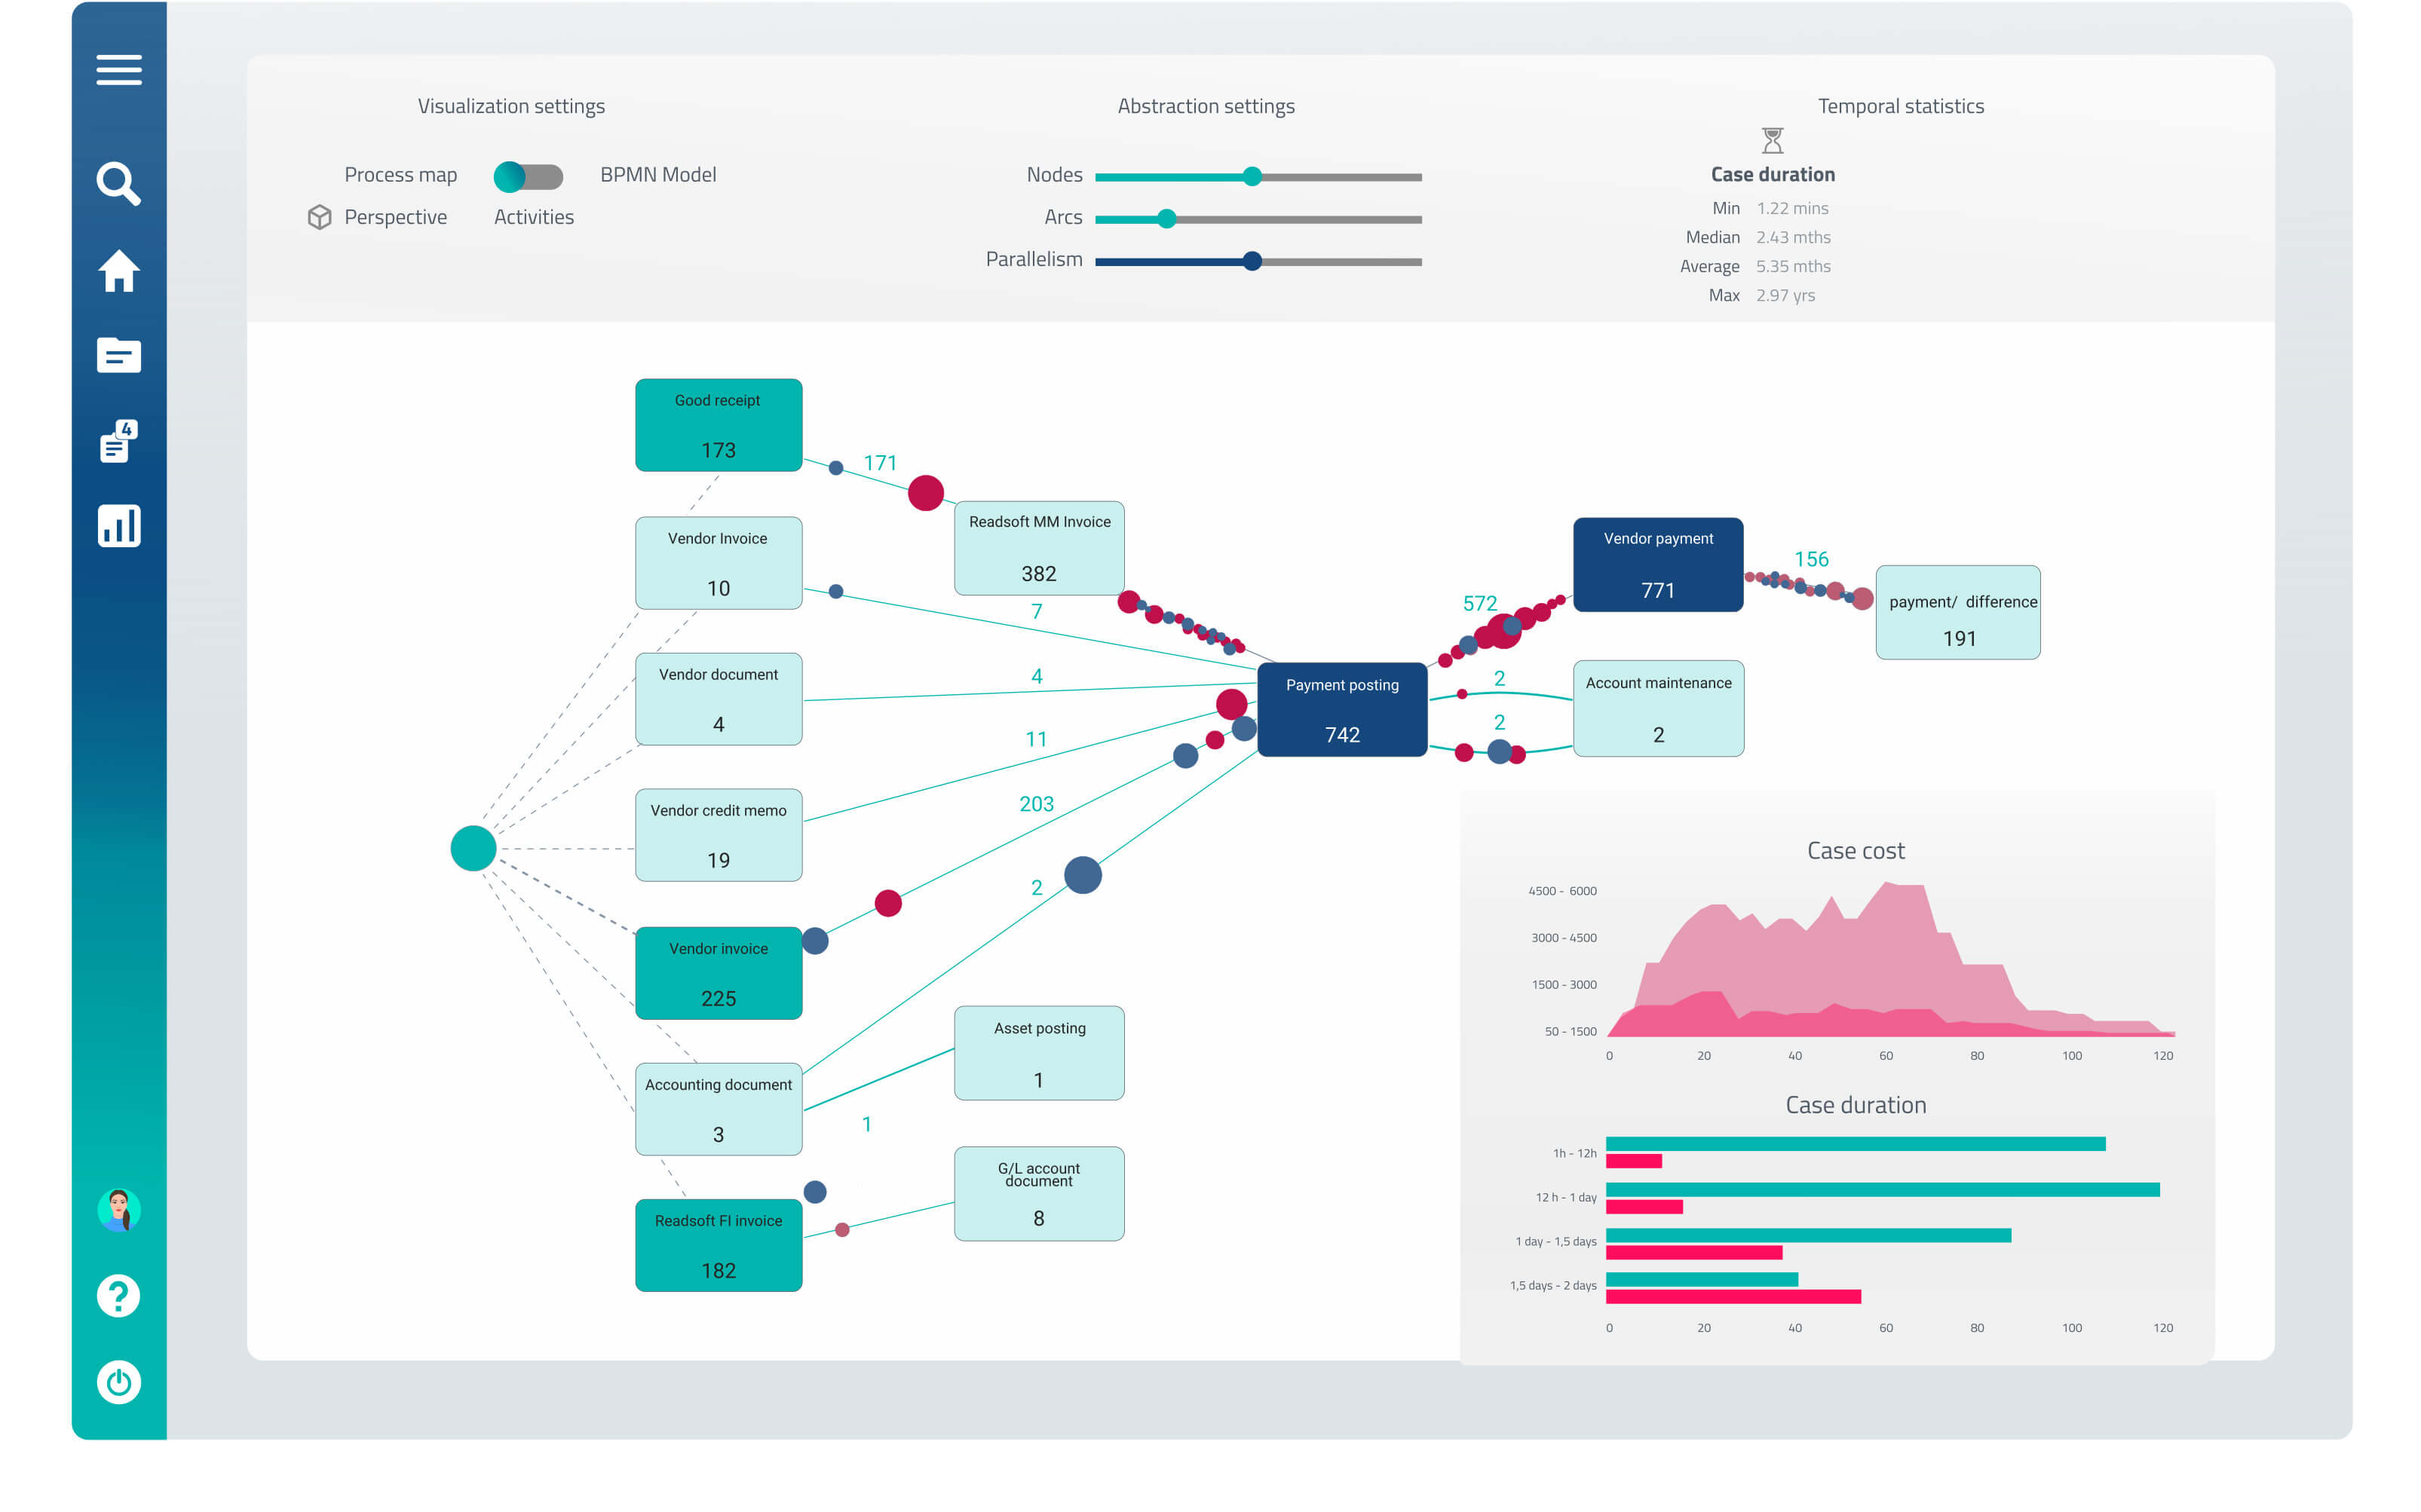Click the cube icon next to Perspective
Screen dimensions: 2421x1512
(x=318, y=217)
